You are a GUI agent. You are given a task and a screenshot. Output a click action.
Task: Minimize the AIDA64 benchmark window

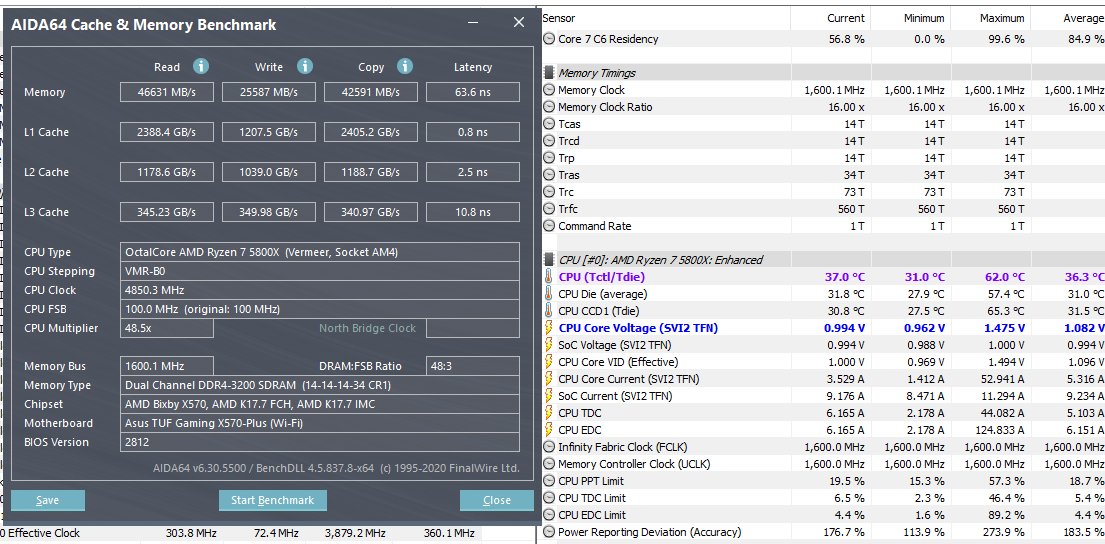[474, 23]
